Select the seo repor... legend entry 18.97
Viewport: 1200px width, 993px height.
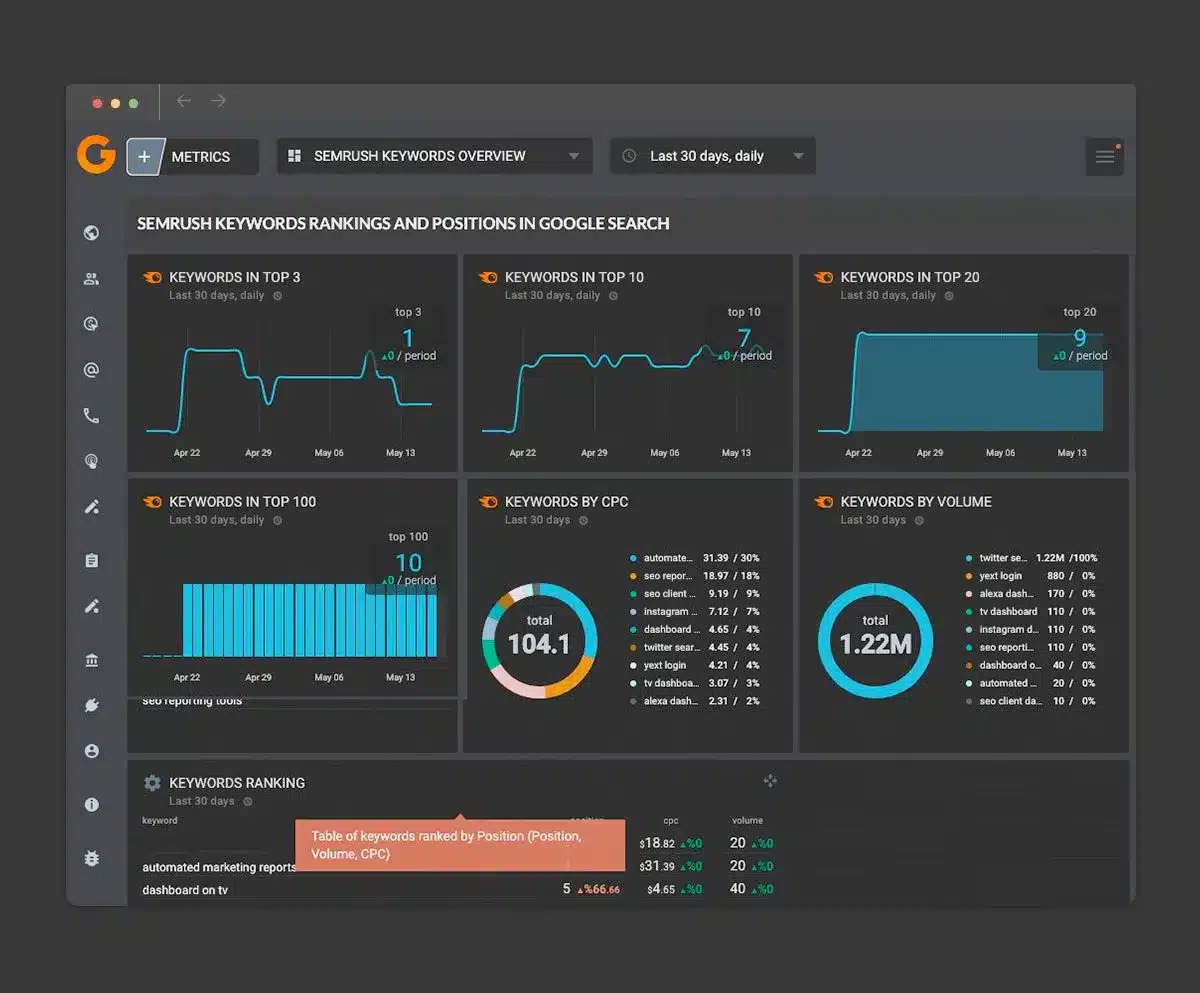point(695,576)
